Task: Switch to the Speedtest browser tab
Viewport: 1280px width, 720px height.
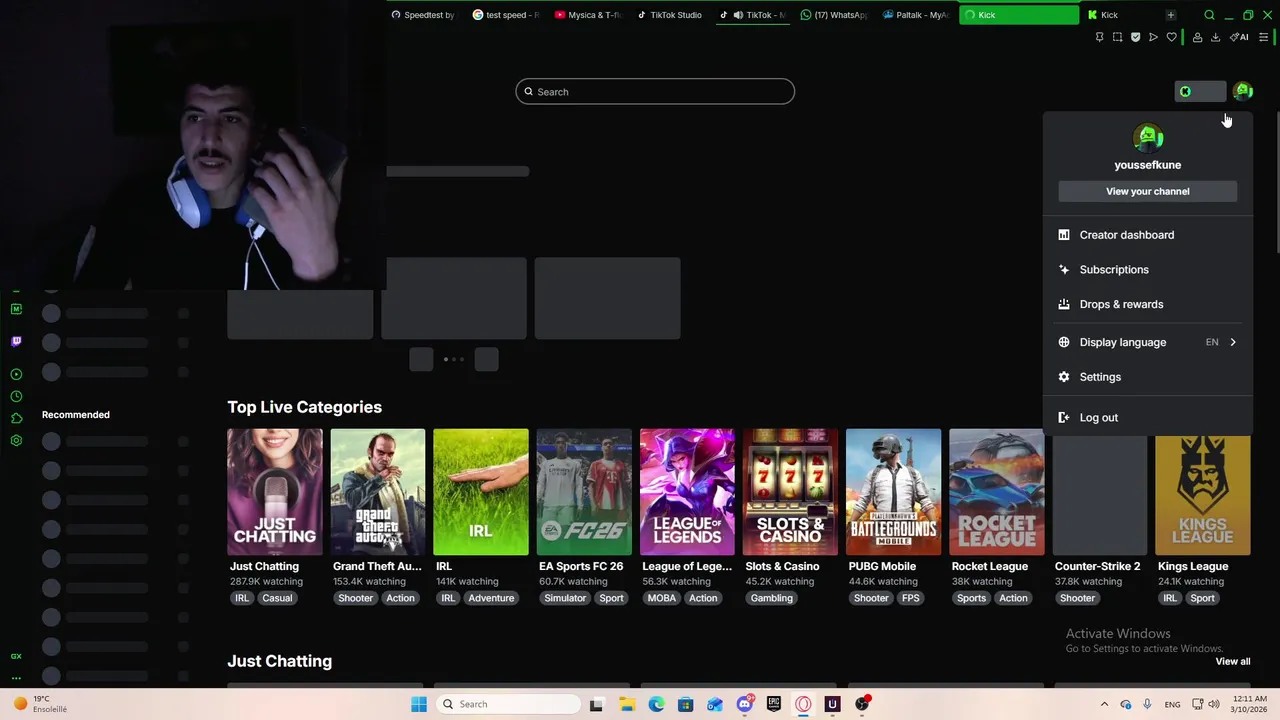Action: pyautogui.click(x=423, y=15)
